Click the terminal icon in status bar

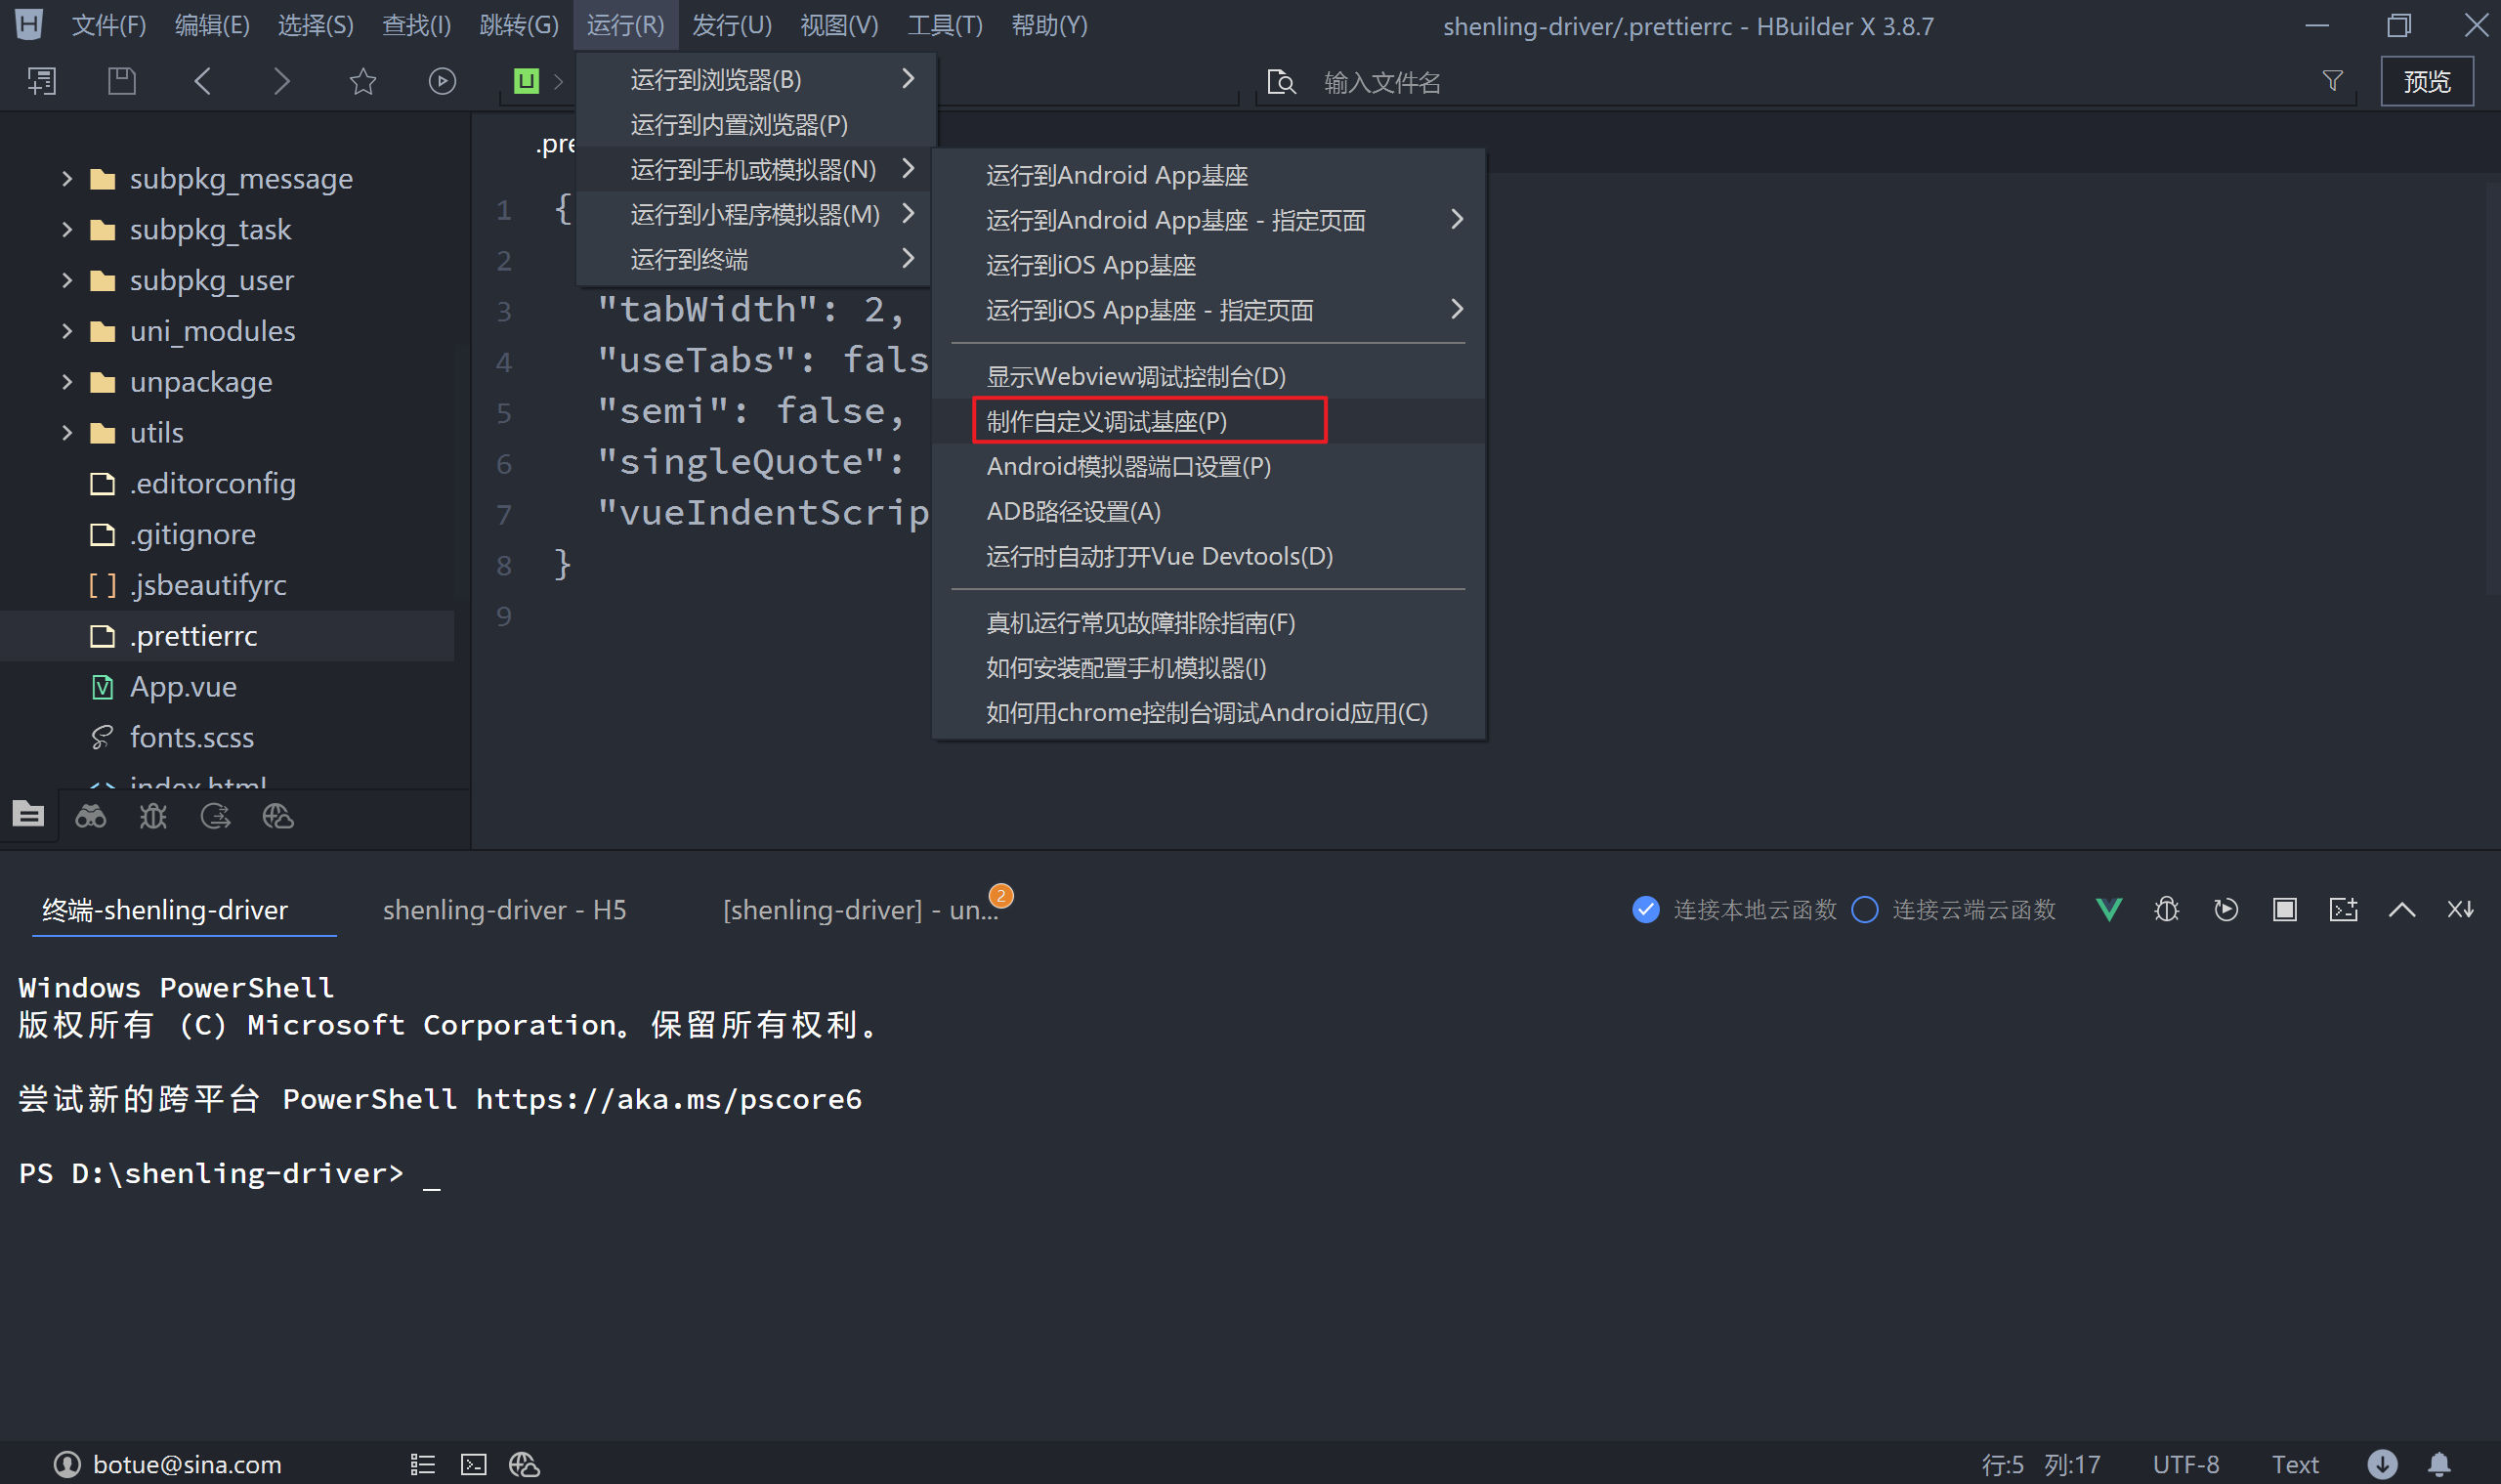[x=473, y=1464]
